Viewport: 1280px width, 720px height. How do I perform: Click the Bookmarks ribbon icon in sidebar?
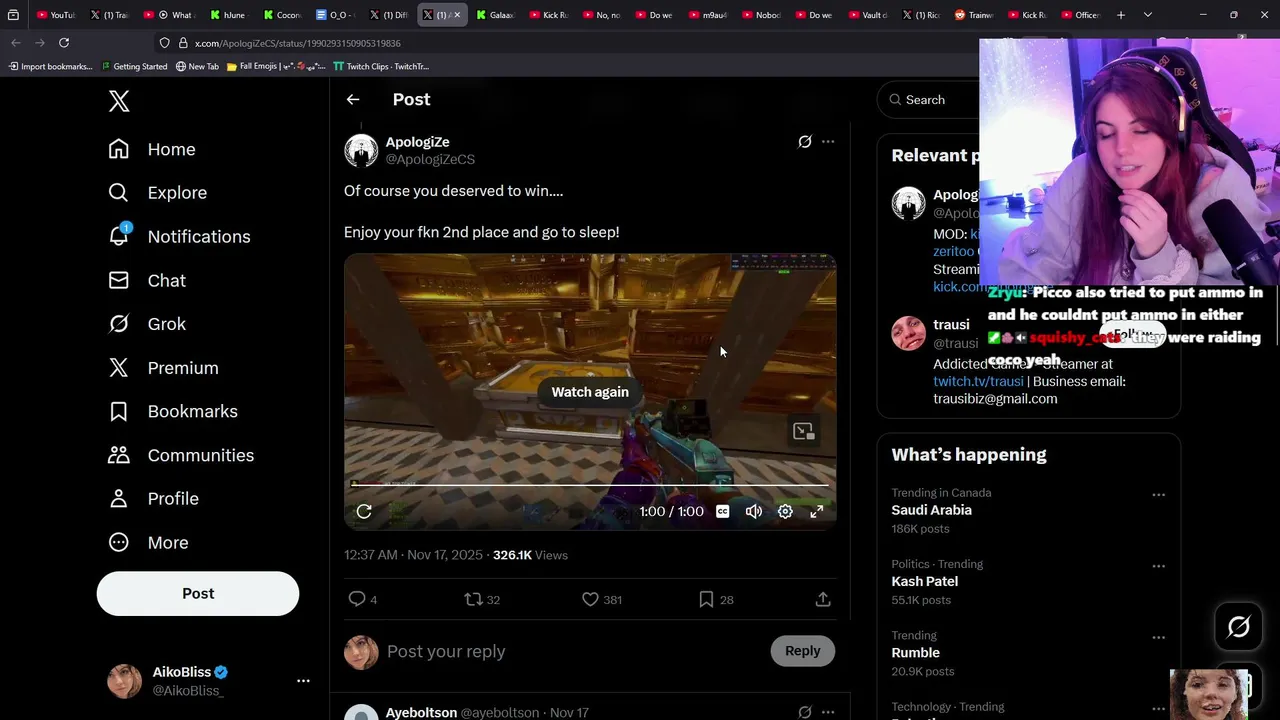click(x=119, y=412)
